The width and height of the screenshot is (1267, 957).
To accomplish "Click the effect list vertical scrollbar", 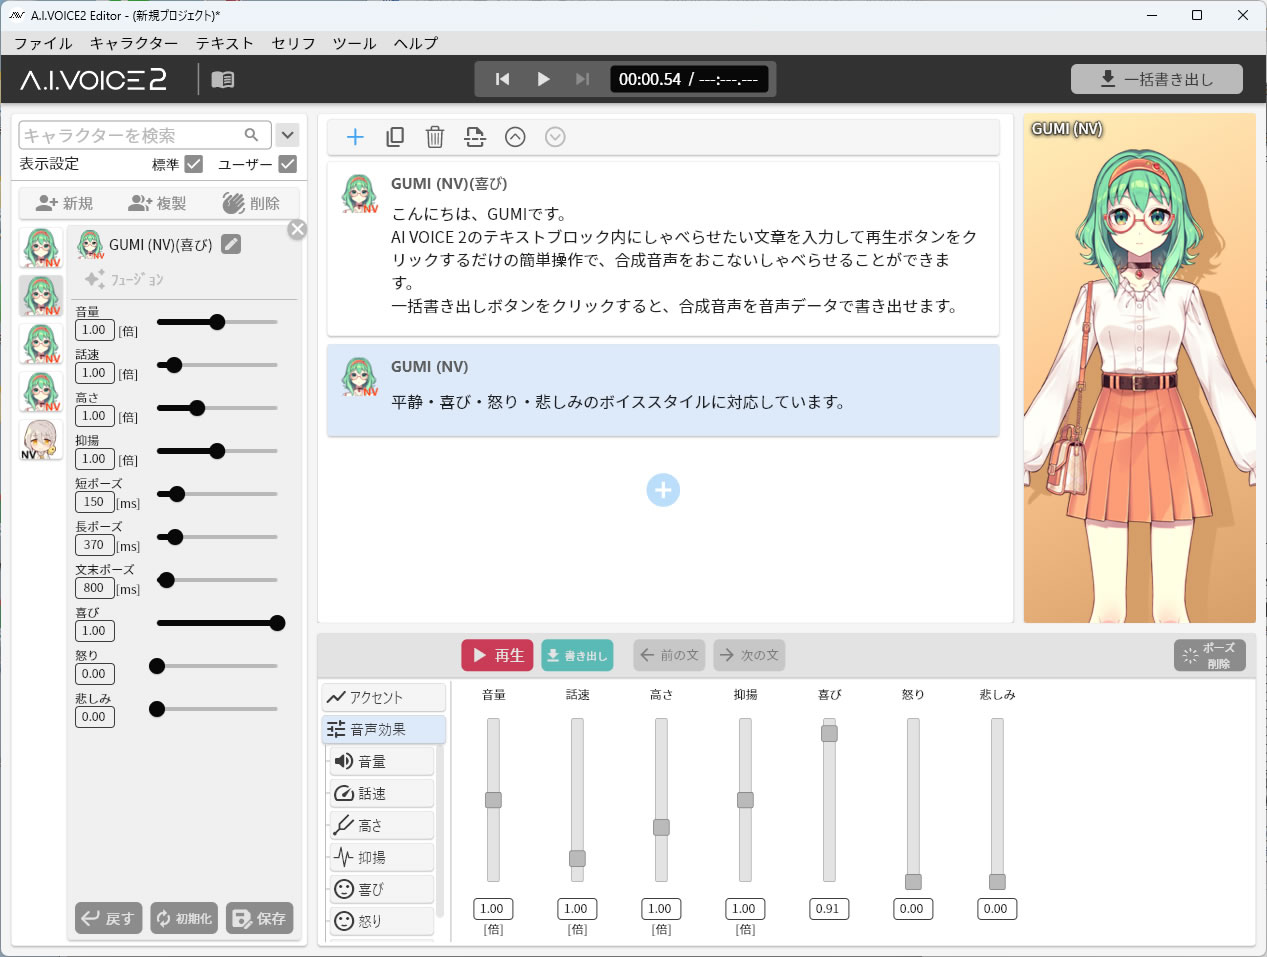I will coord(440,830).
